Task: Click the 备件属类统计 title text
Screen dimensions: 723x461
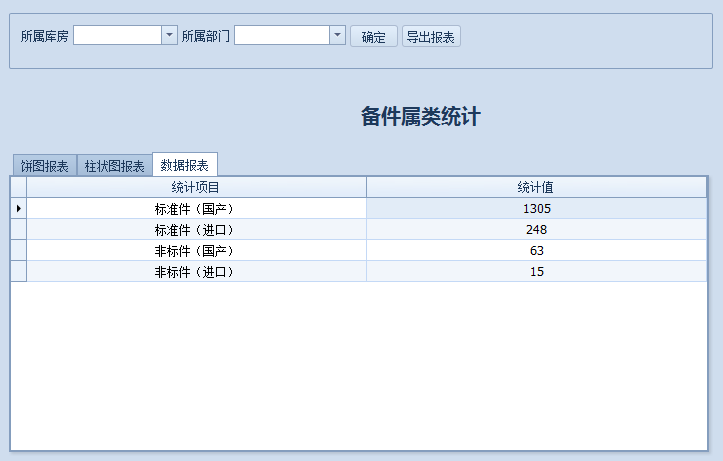Action: pyautogui.click(x=421, y=116)
